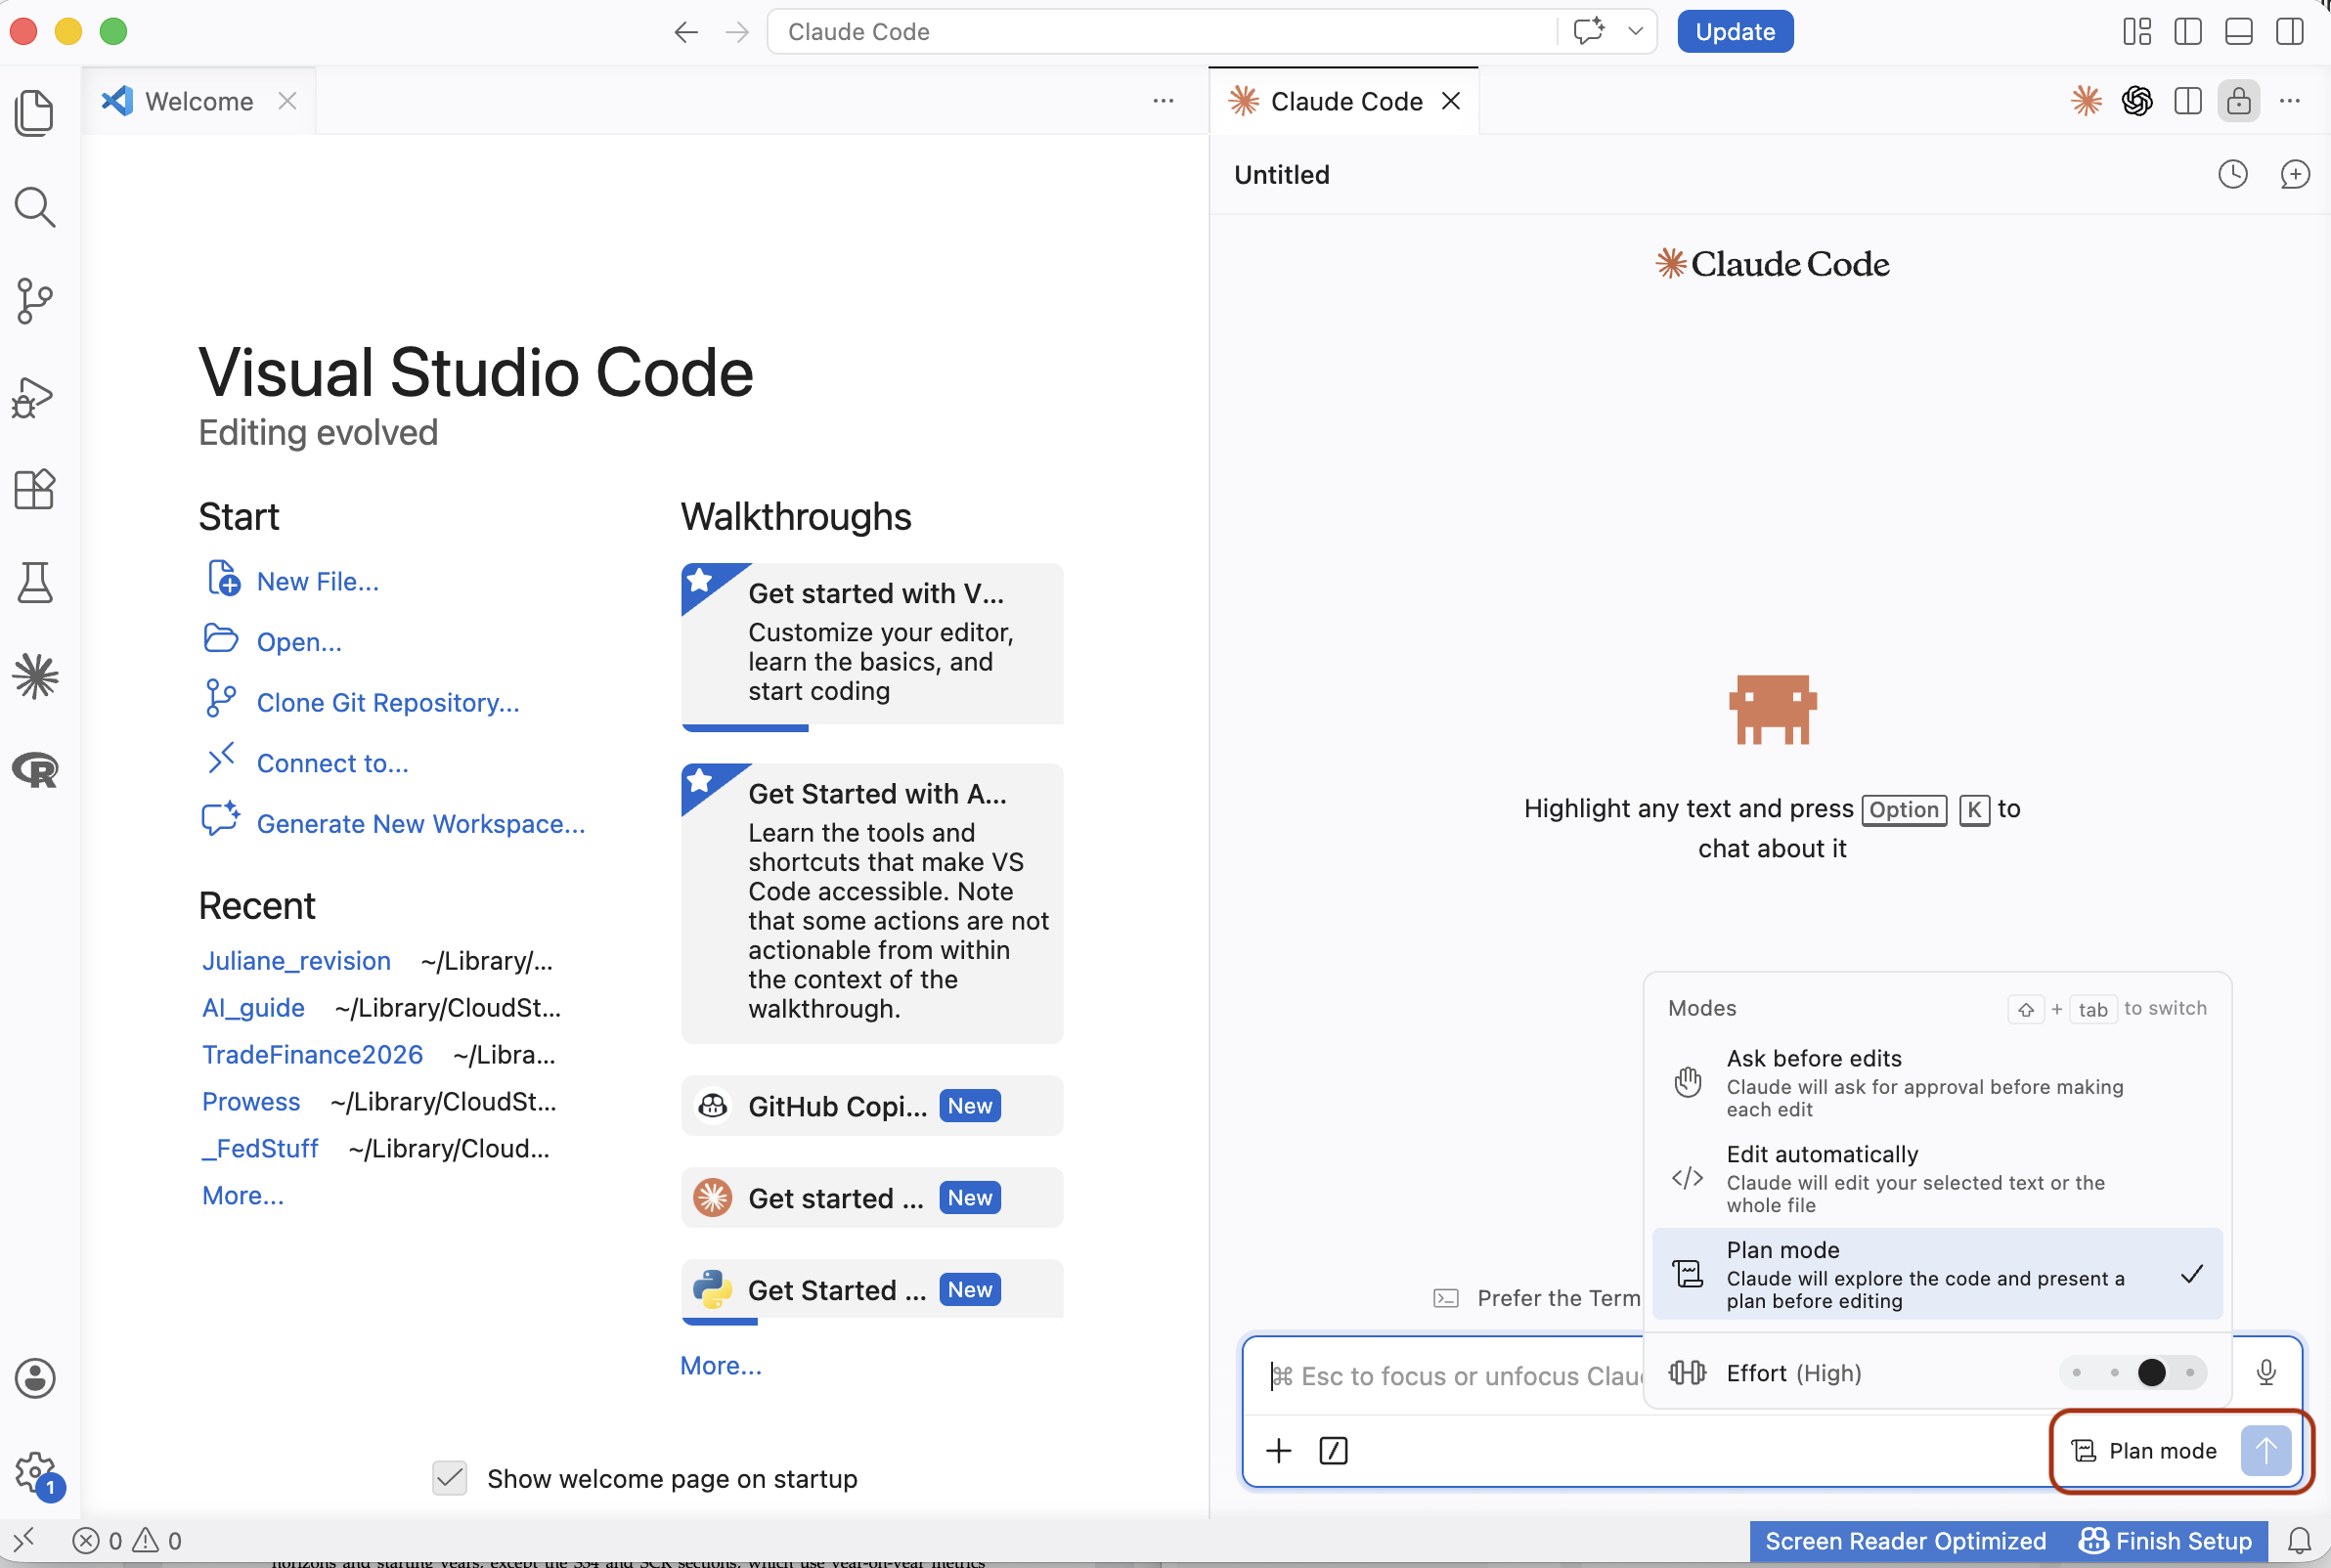
Task: Open more actions for Claude Code editor
Action: 2290,101
